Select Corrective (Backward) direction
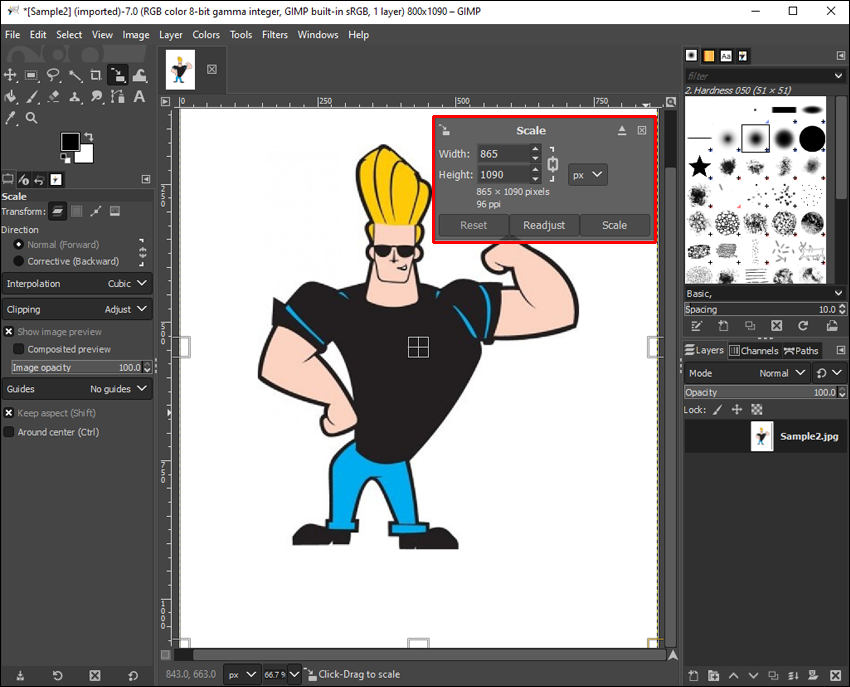 click(x=19, y=261)
